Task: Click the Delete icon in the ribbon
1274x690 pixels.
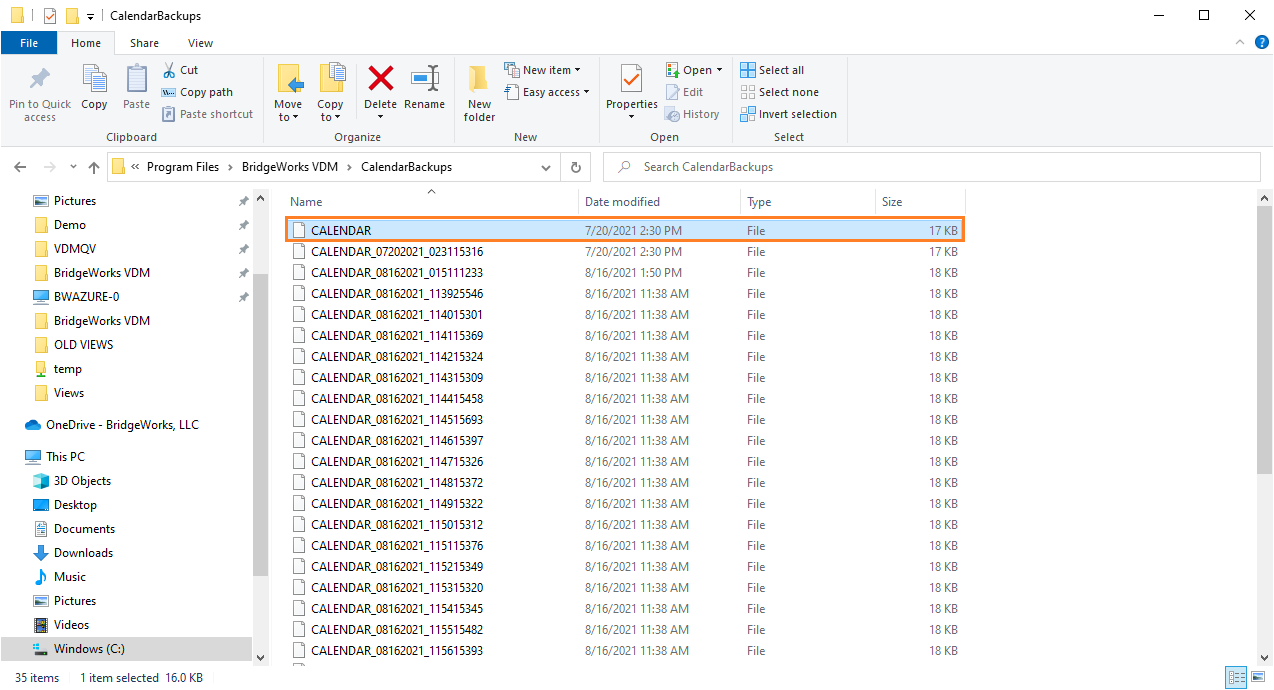Action: pos(380,80)
